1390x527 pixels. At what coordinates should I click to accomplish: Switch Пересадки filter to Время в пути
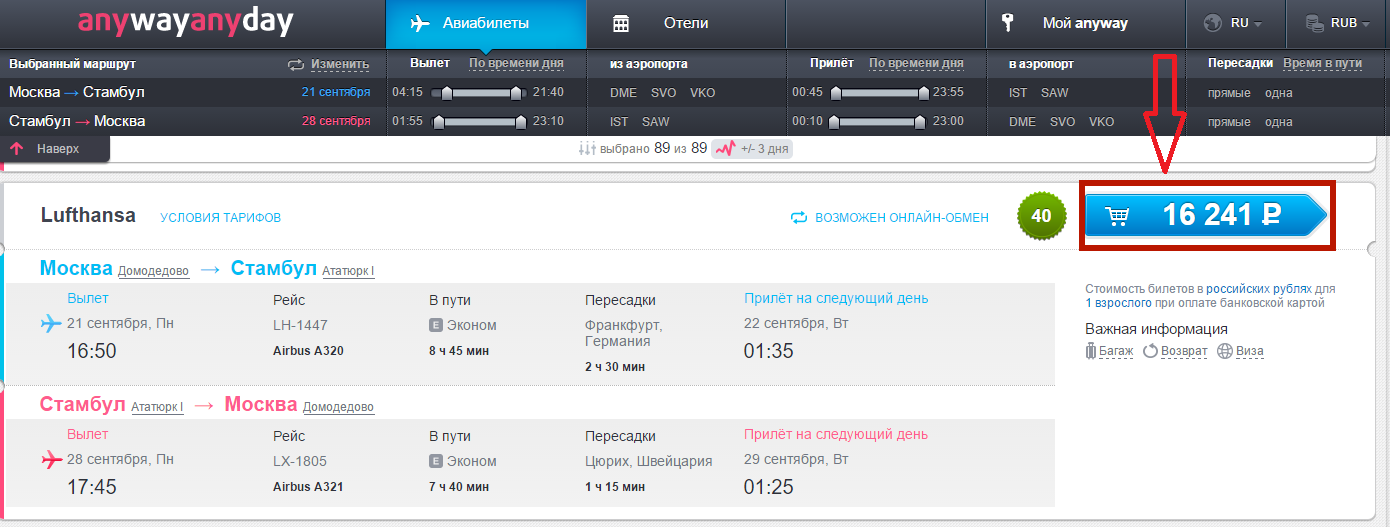[1322, 63]
